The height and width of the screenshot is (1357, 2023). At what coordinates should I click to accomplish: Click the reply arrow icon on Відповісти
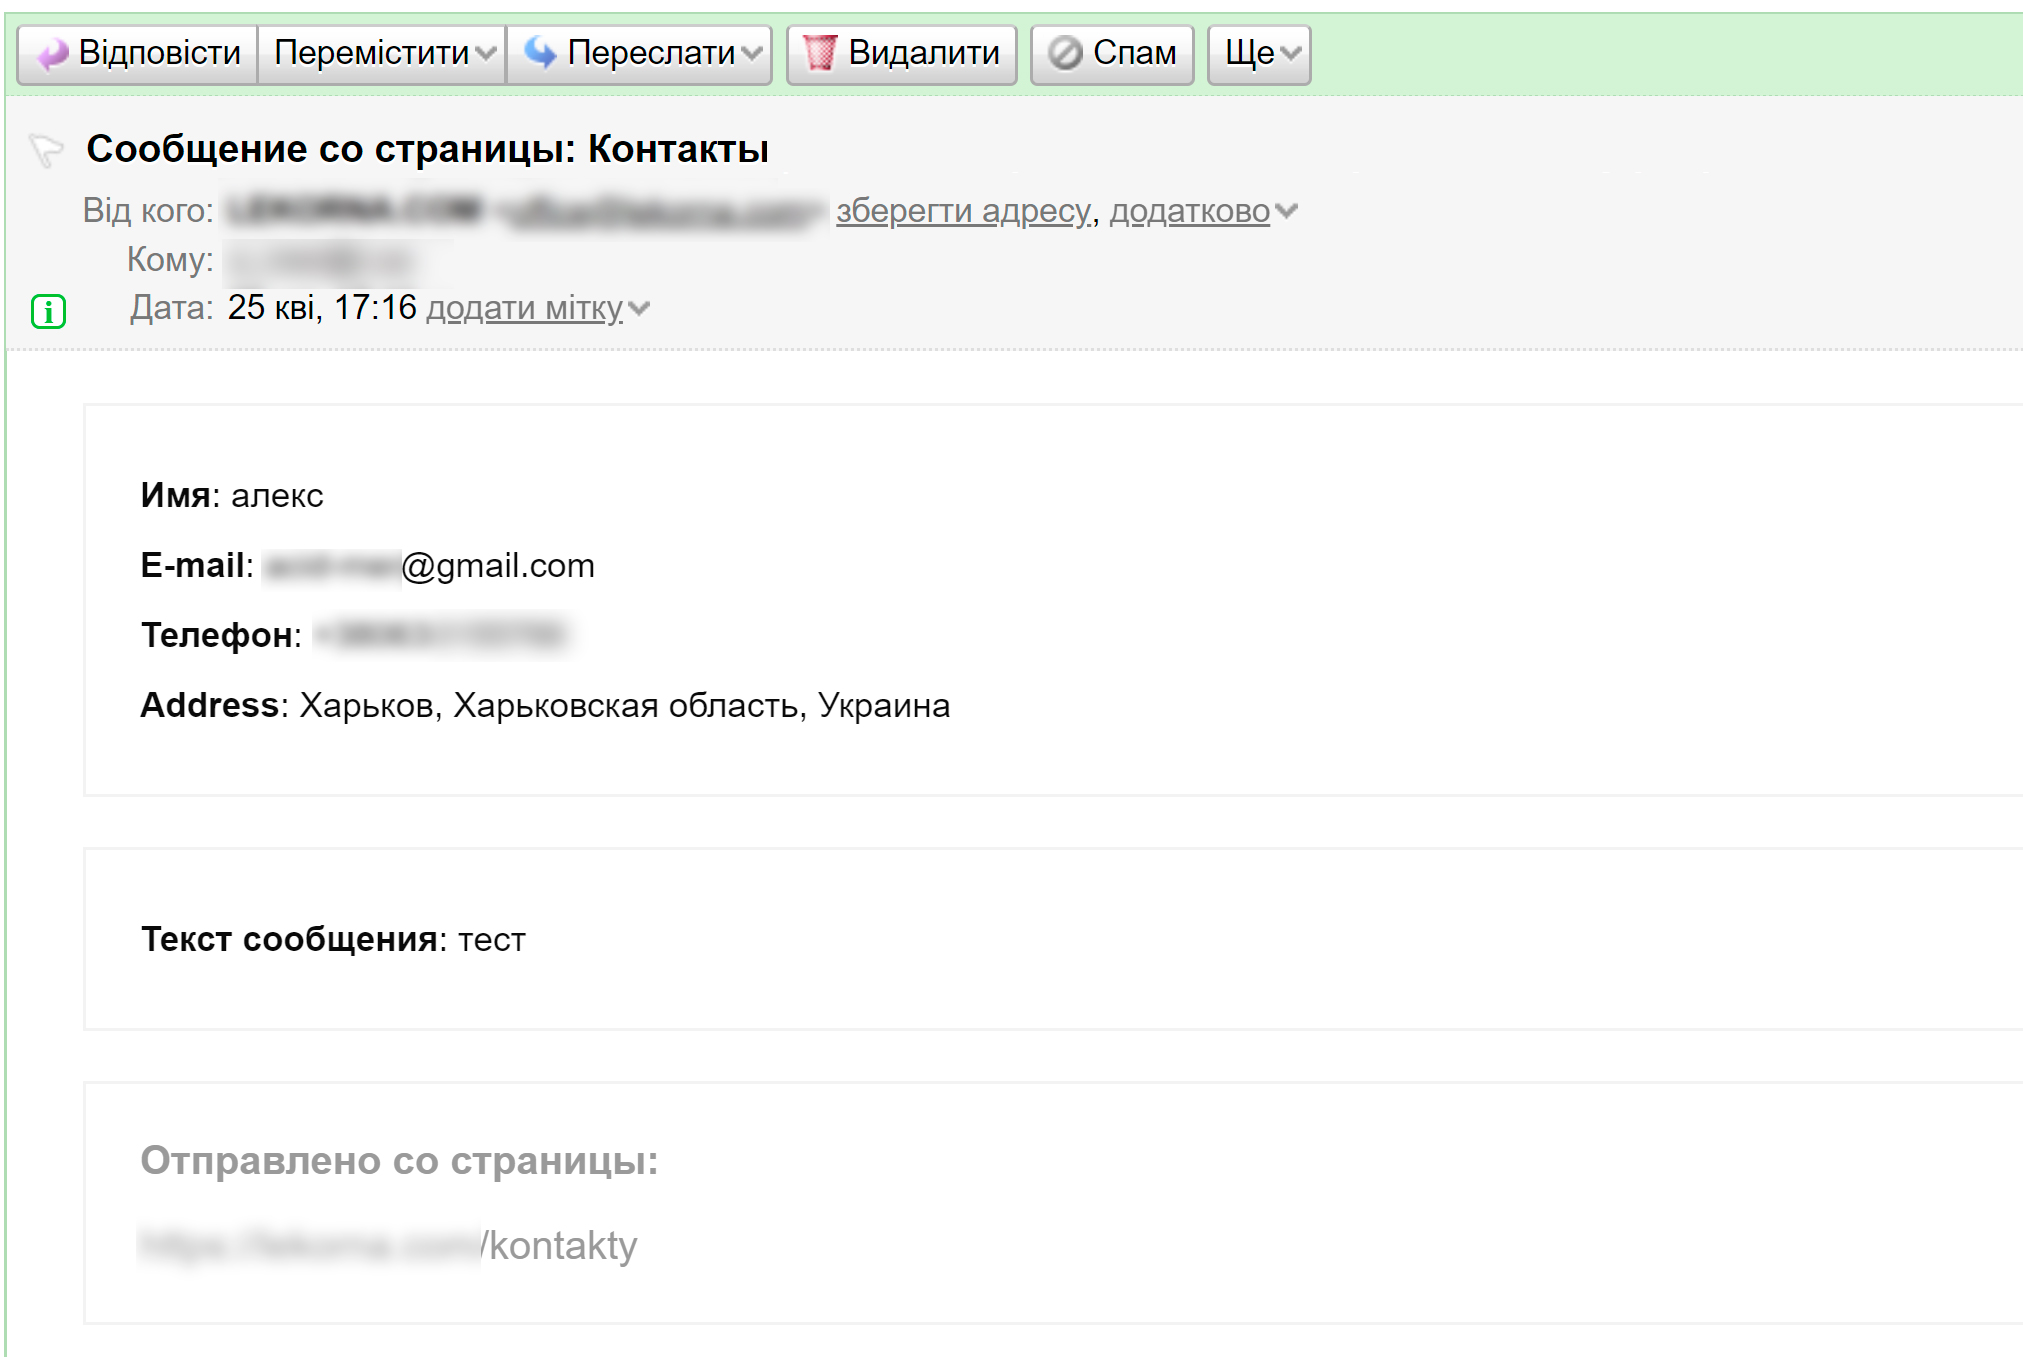(53, 54)
